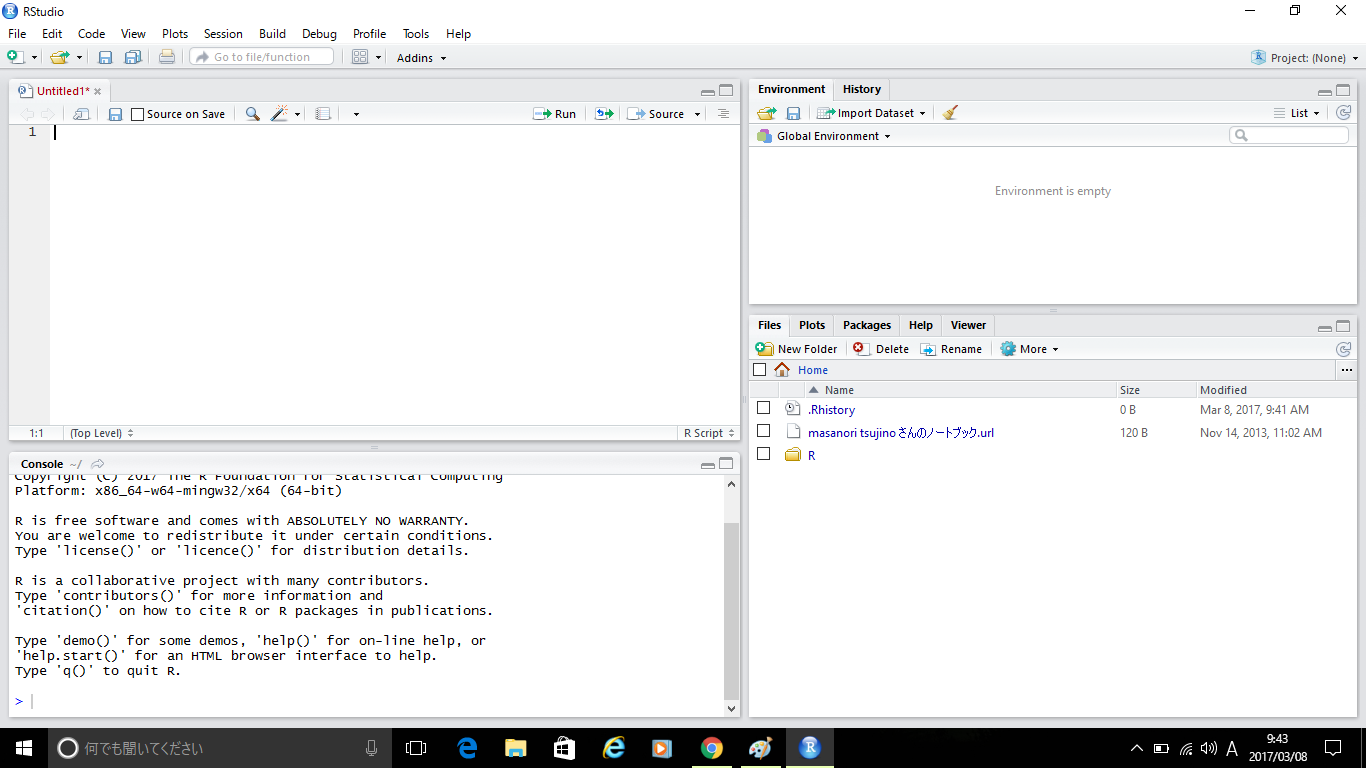The width and height of the screenshot is (1366, 768).
Task: Load a workspace in the Environment pane
Action: (767, 113)
